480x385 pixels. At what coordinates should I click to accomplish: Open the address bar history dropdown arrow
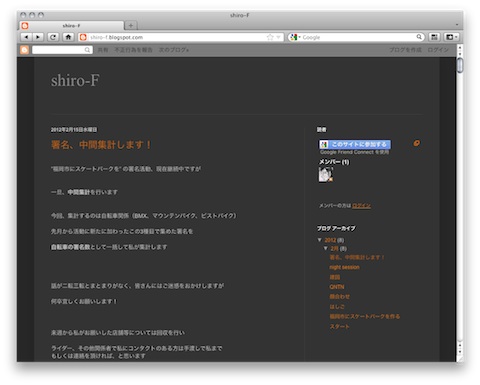(x=278, y=37)
